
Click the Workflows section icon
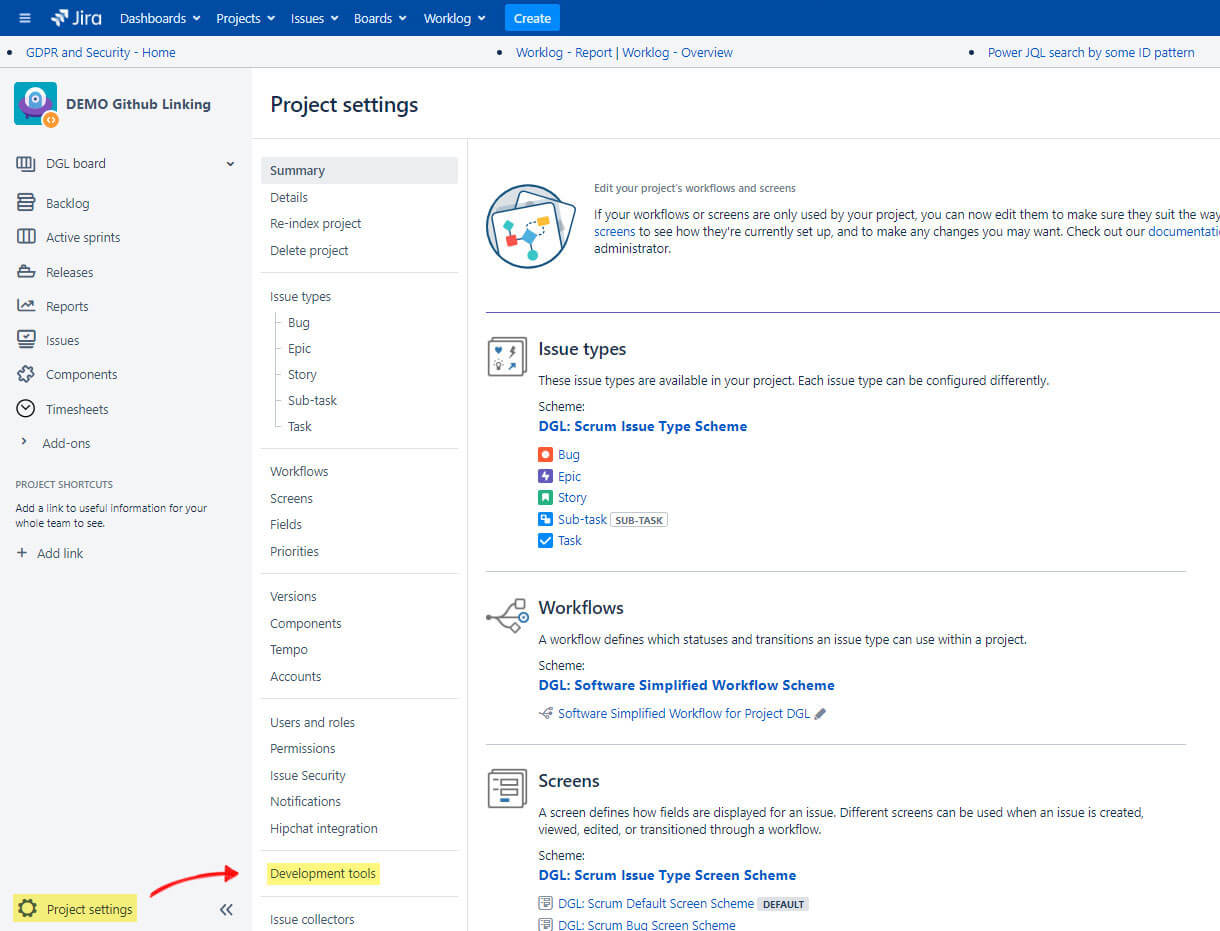pos(507,617)
